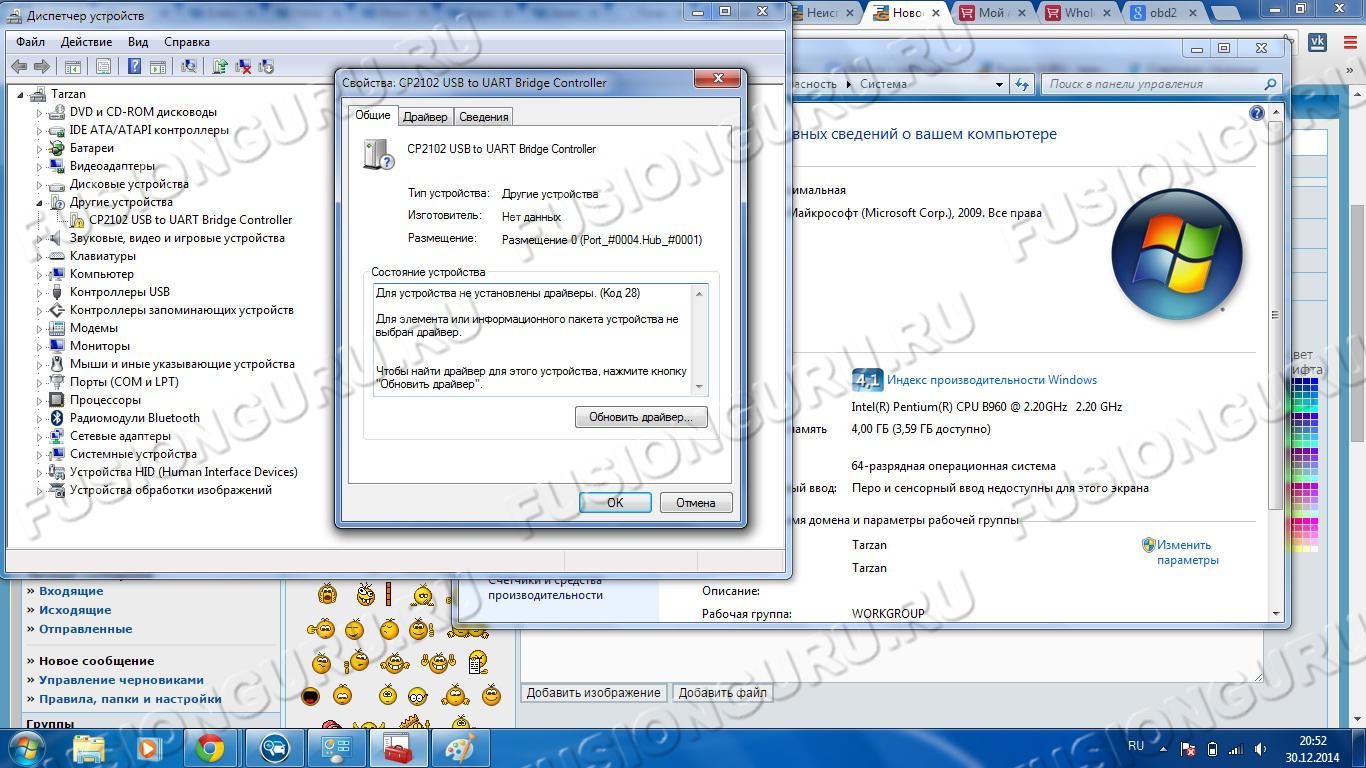Click the car diagnostic taskbar icon
This screenshot has height=768, width=1366.
(x=274, y=748)
